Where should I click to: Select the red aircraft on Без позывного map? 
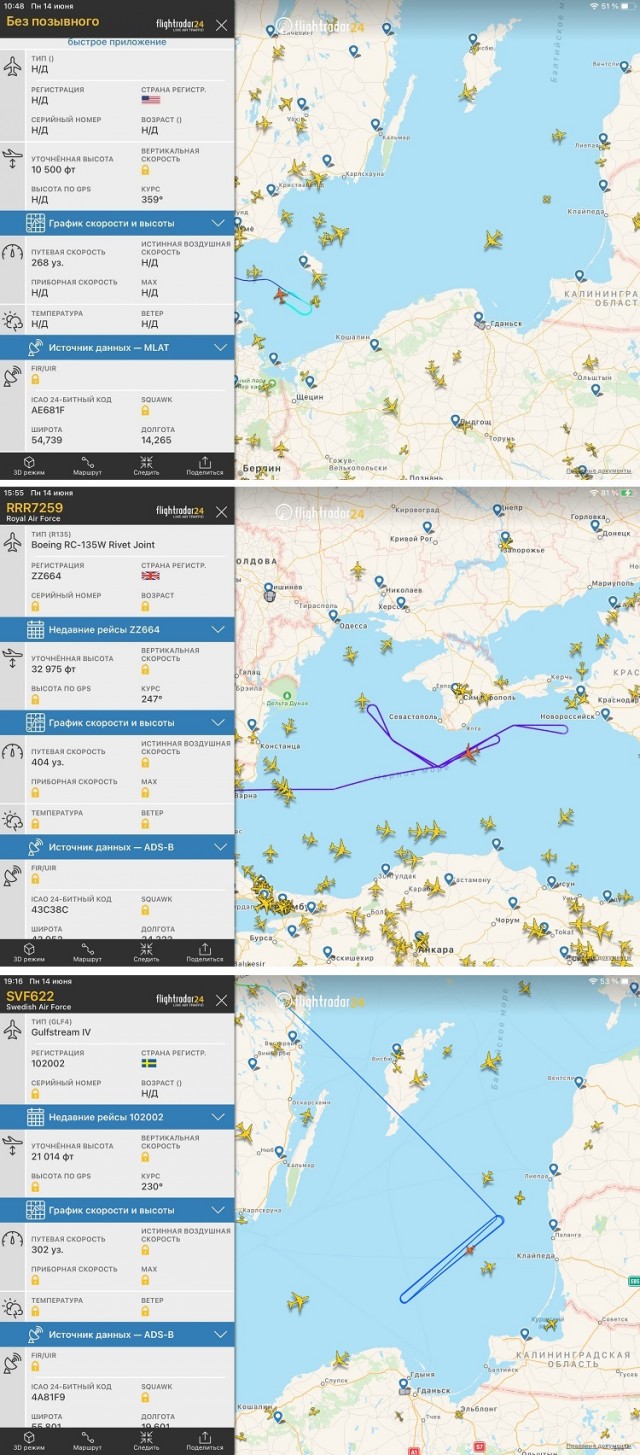tap(282, 295)
